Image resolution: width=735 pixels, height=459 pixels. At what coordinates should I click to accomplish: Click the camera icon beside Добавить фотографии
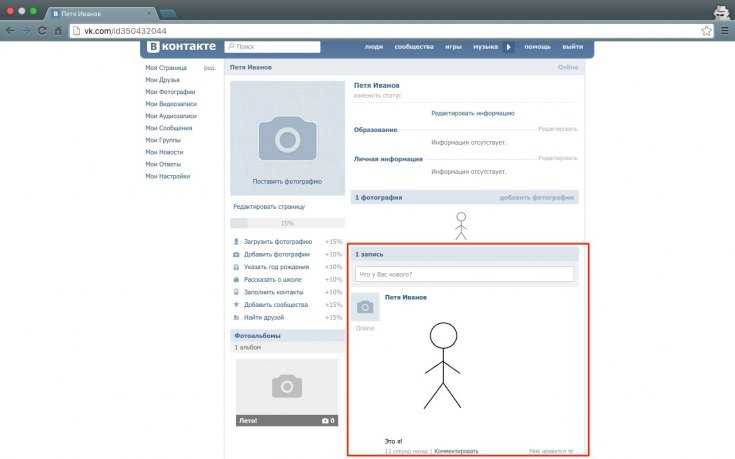(236, 255)
